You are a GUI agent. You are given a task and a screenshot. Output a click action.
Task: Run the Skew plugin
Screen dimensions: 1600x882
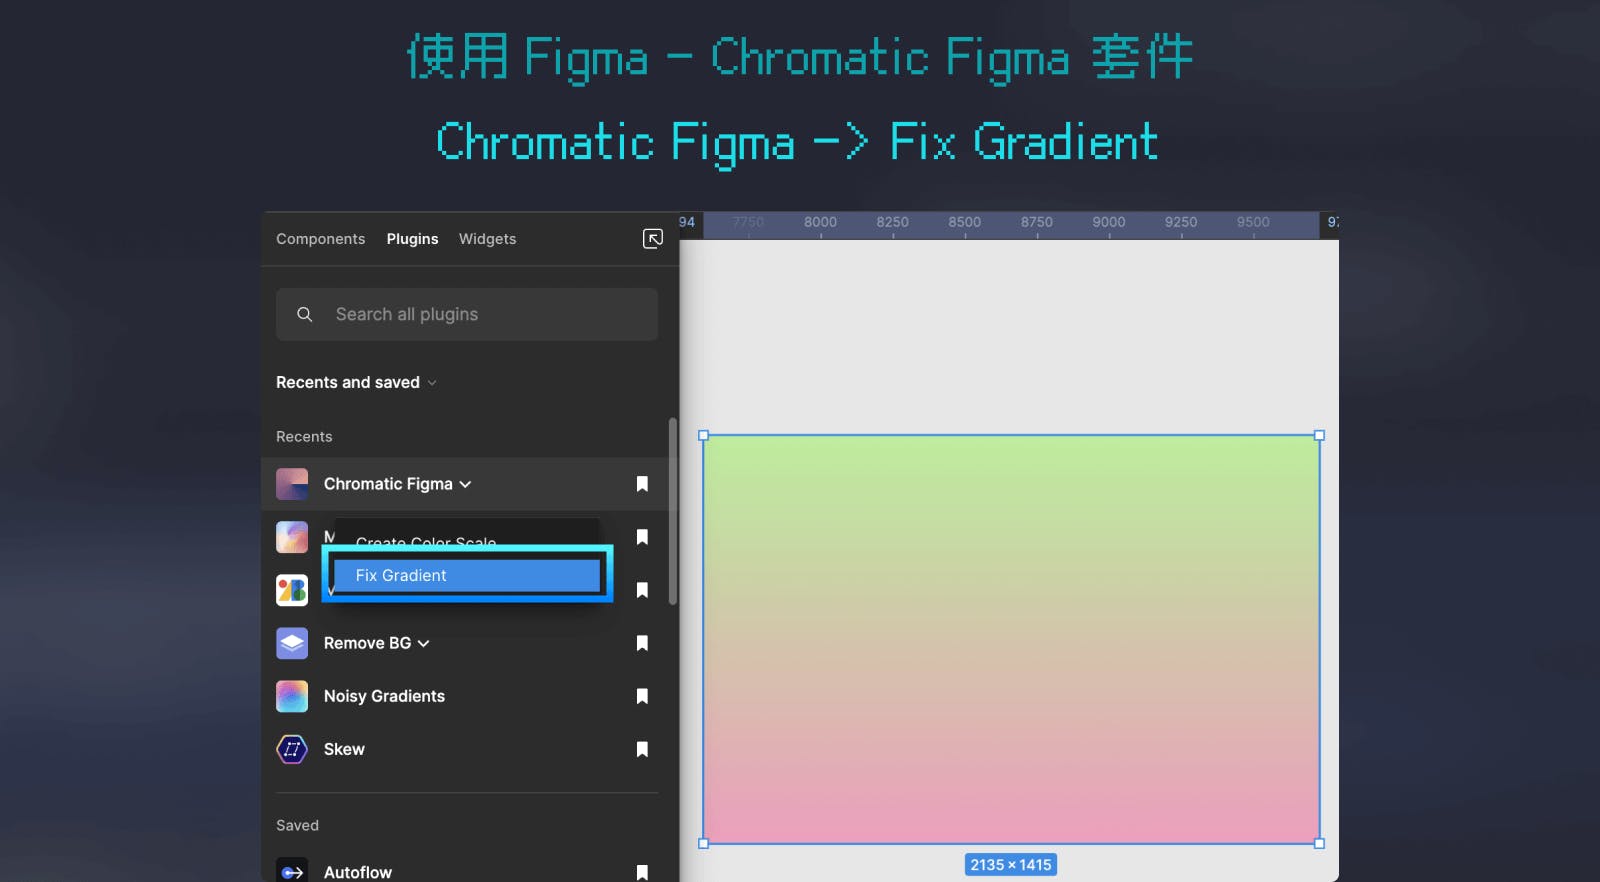click(344, 749)
